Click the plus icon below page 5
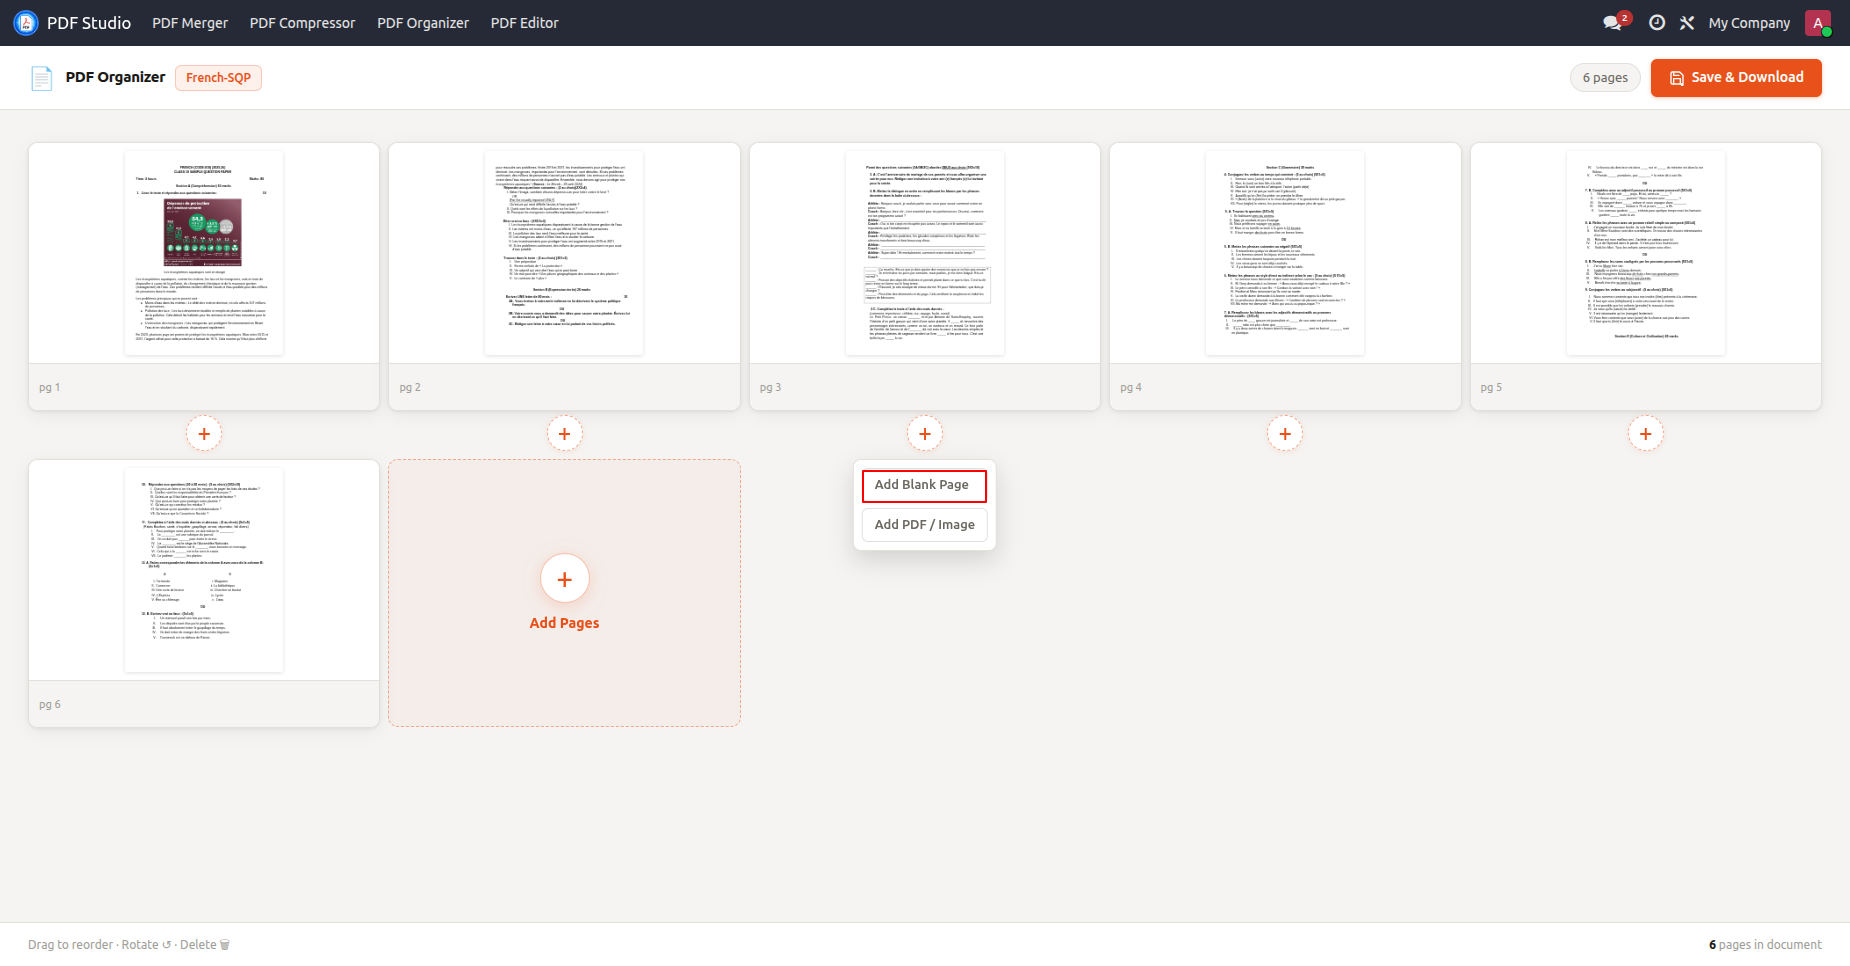Screen dimensions: 1850x966 [x=1646, y=434]
